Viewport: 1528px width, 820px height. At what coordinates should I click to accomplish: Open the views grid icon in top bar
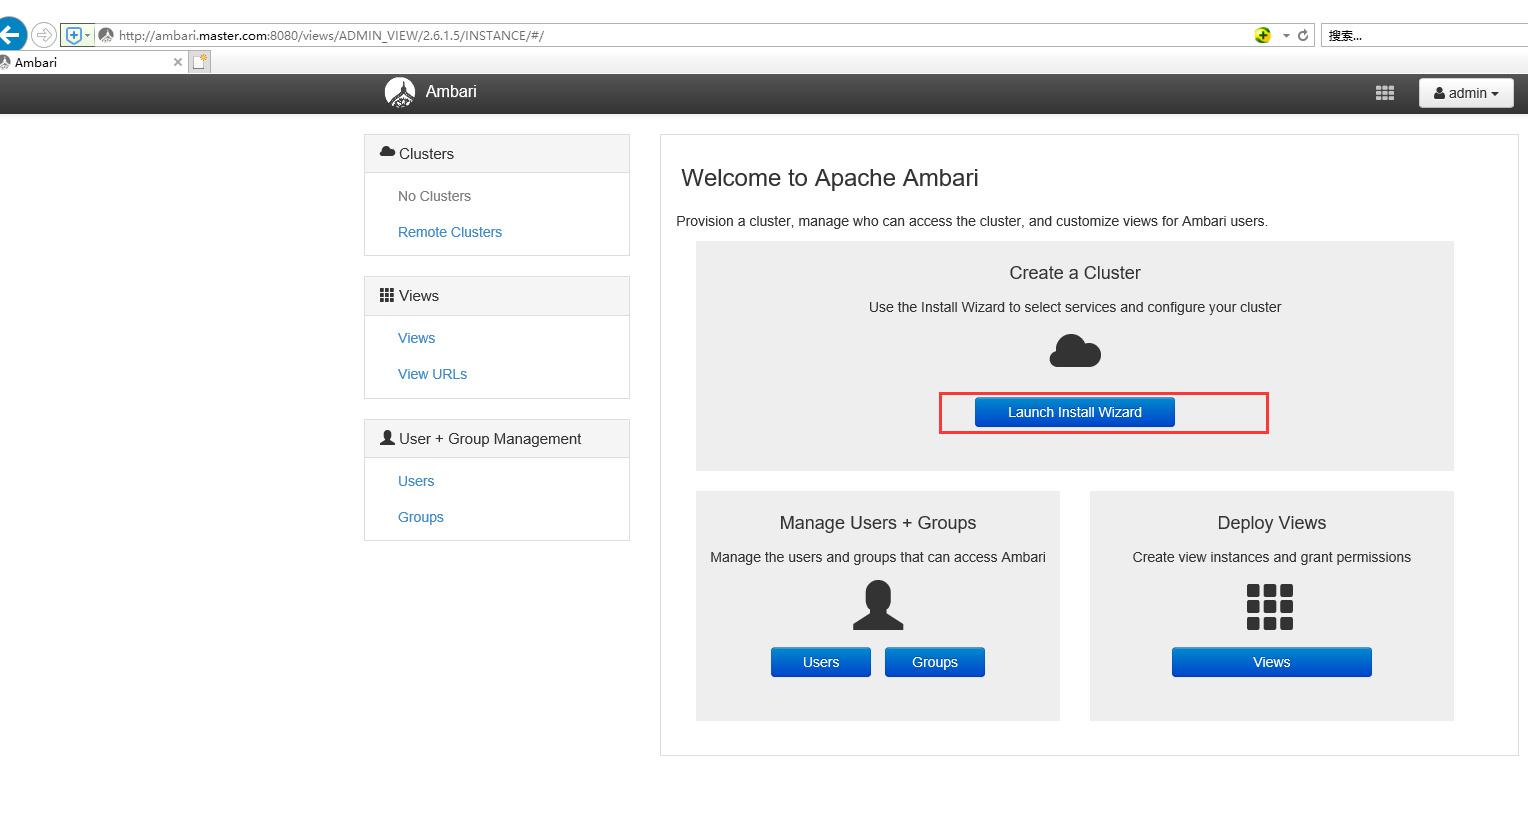1385,93
